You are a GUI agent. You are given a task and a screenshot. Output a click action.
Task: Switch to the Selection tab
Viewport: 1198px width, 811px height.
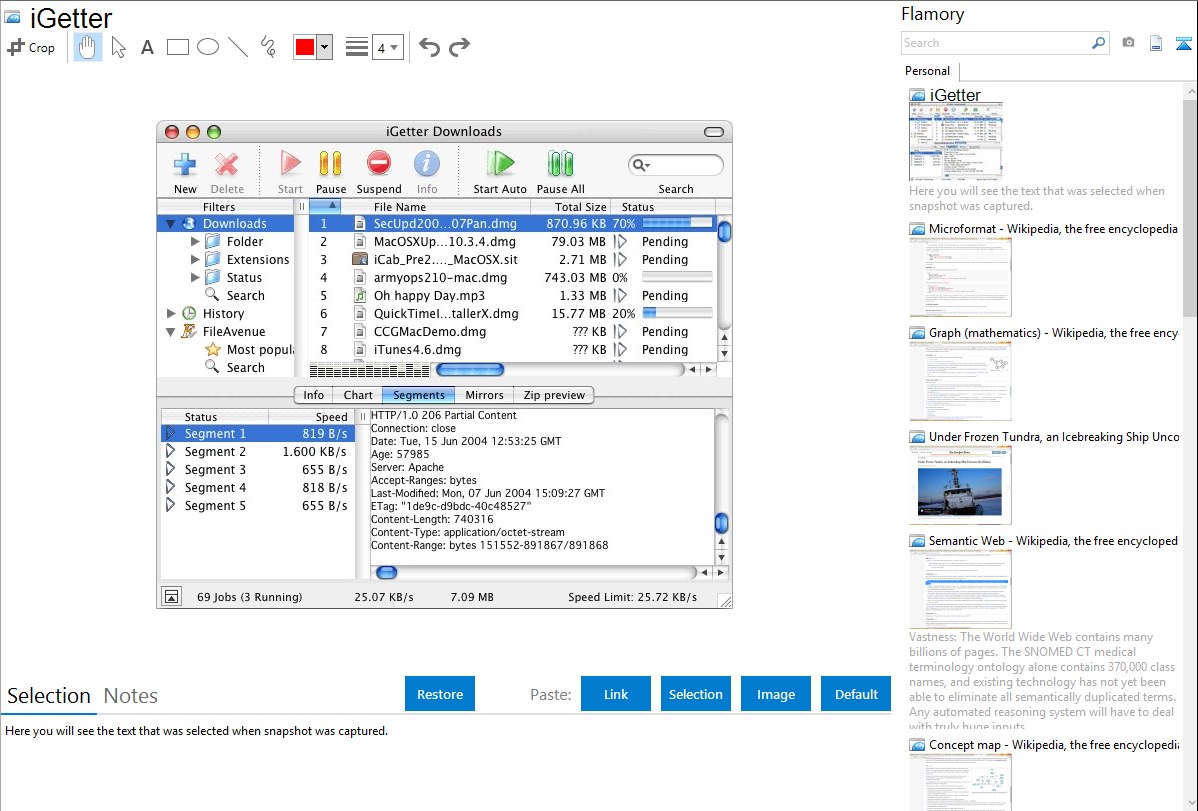click(49, 696)
